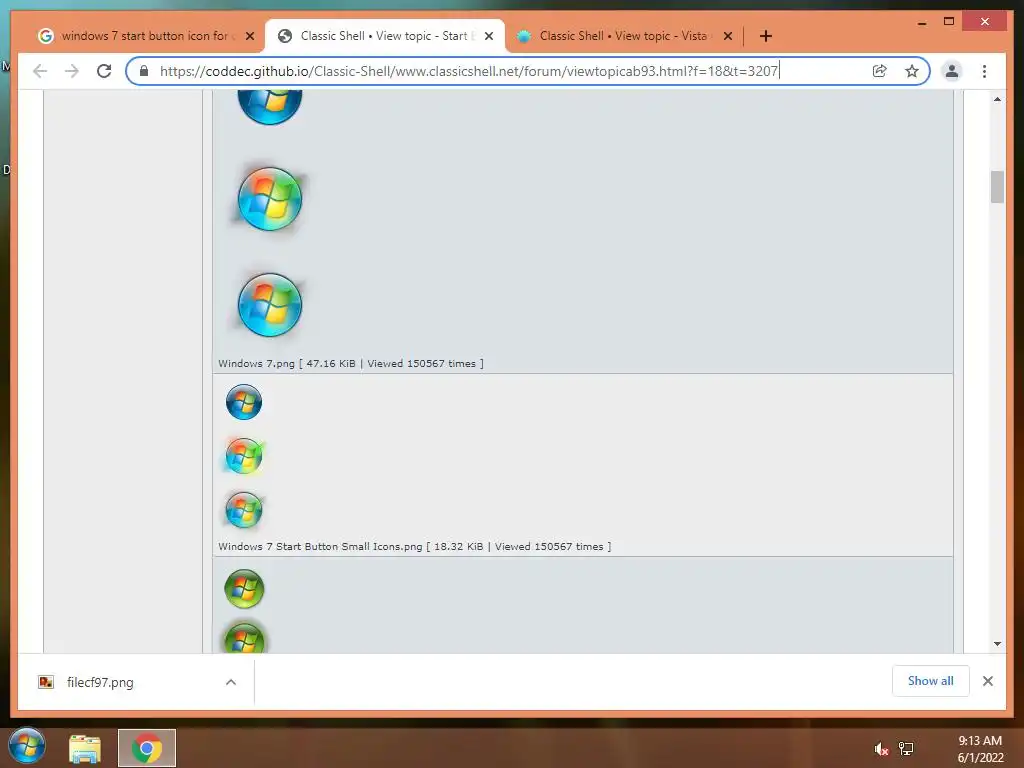
Task: Maximize the Chrome window
Action: pos(949,22)
